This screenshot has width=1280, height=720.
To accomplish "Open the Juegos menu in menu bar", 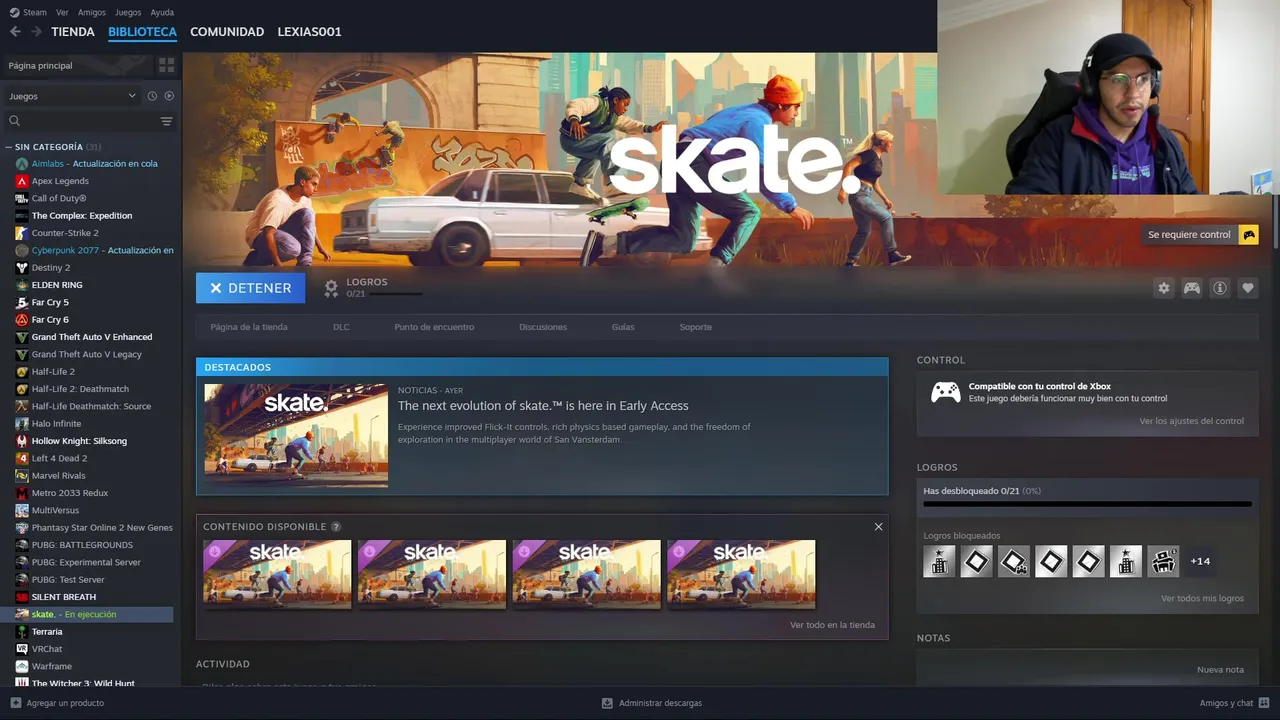I will [128, 12].
